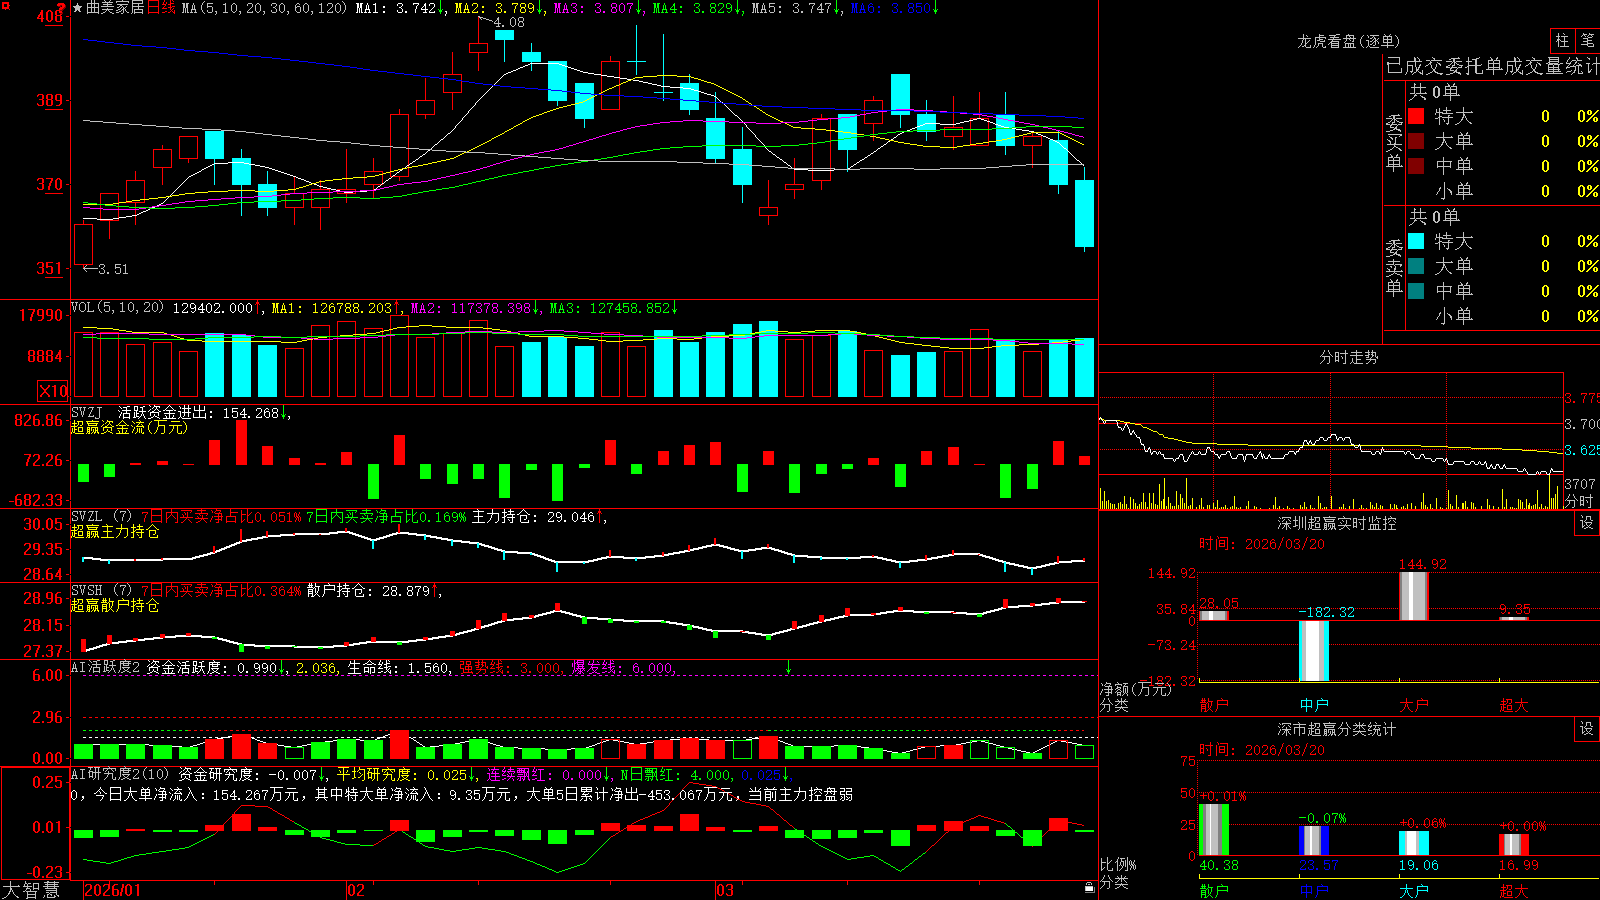Switch 龙虎看盘 to 柱 view
The height and width of the screenshot is (900, 1600).
[1562, 40]
